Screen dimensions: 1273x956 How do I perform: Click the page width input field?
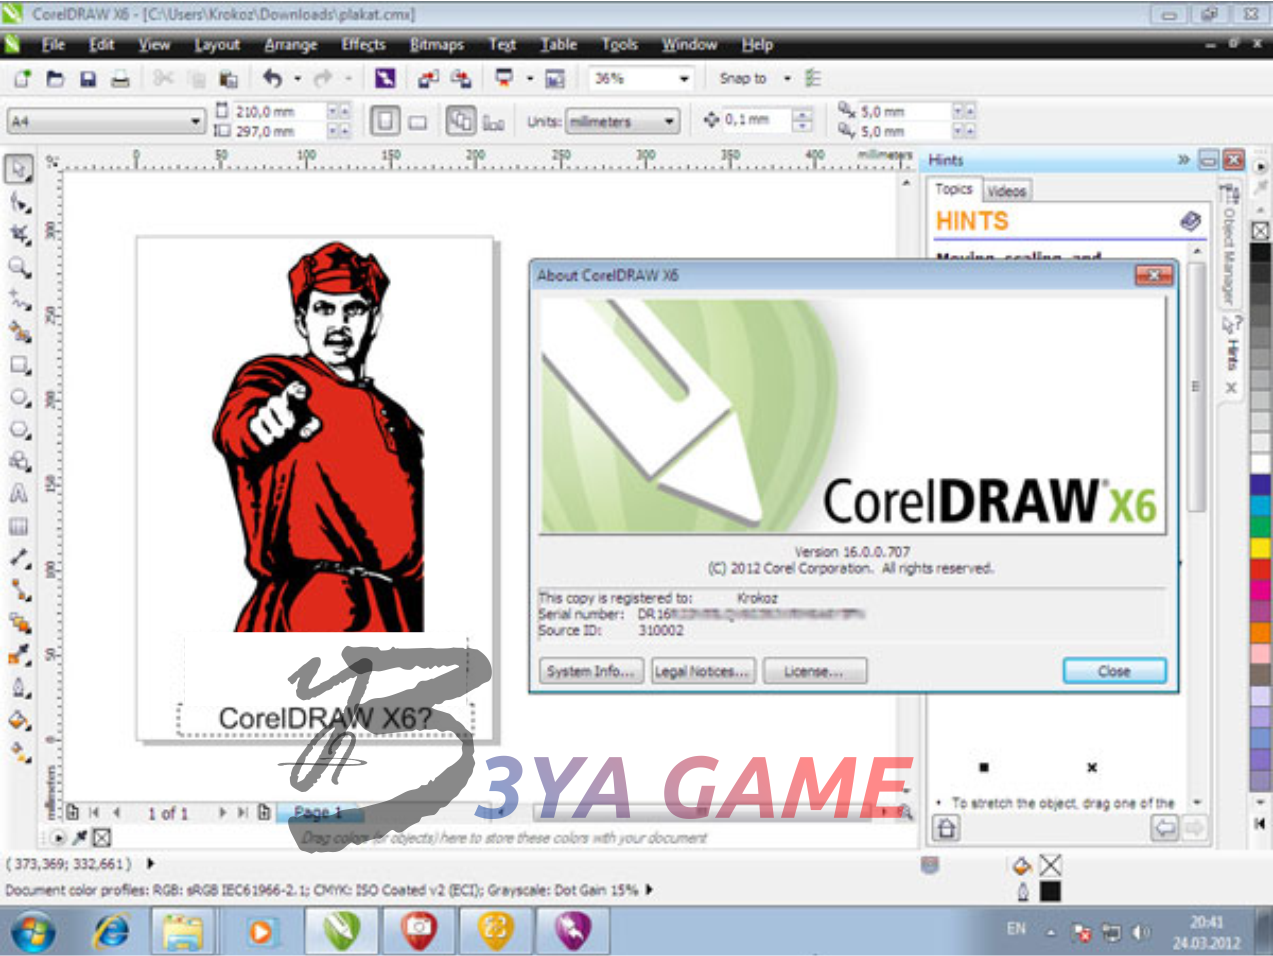[280, 112]
